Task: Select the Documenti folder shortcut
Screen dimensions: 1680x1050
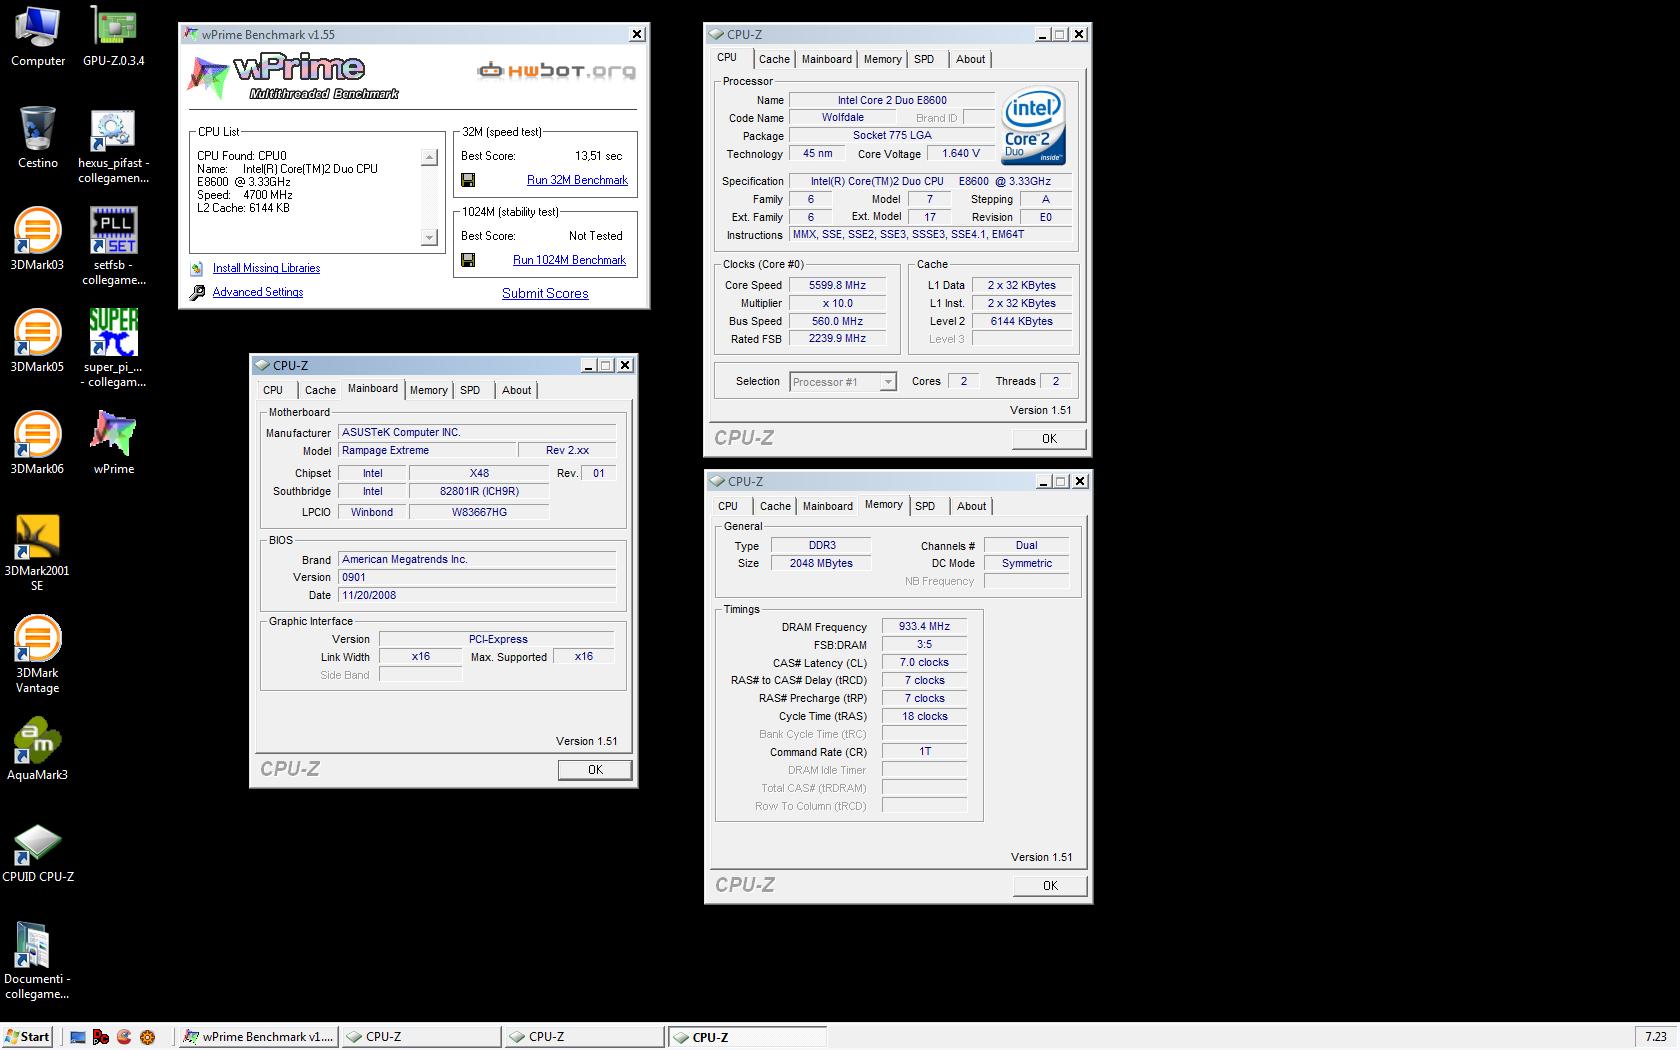Action: [37, 961]
